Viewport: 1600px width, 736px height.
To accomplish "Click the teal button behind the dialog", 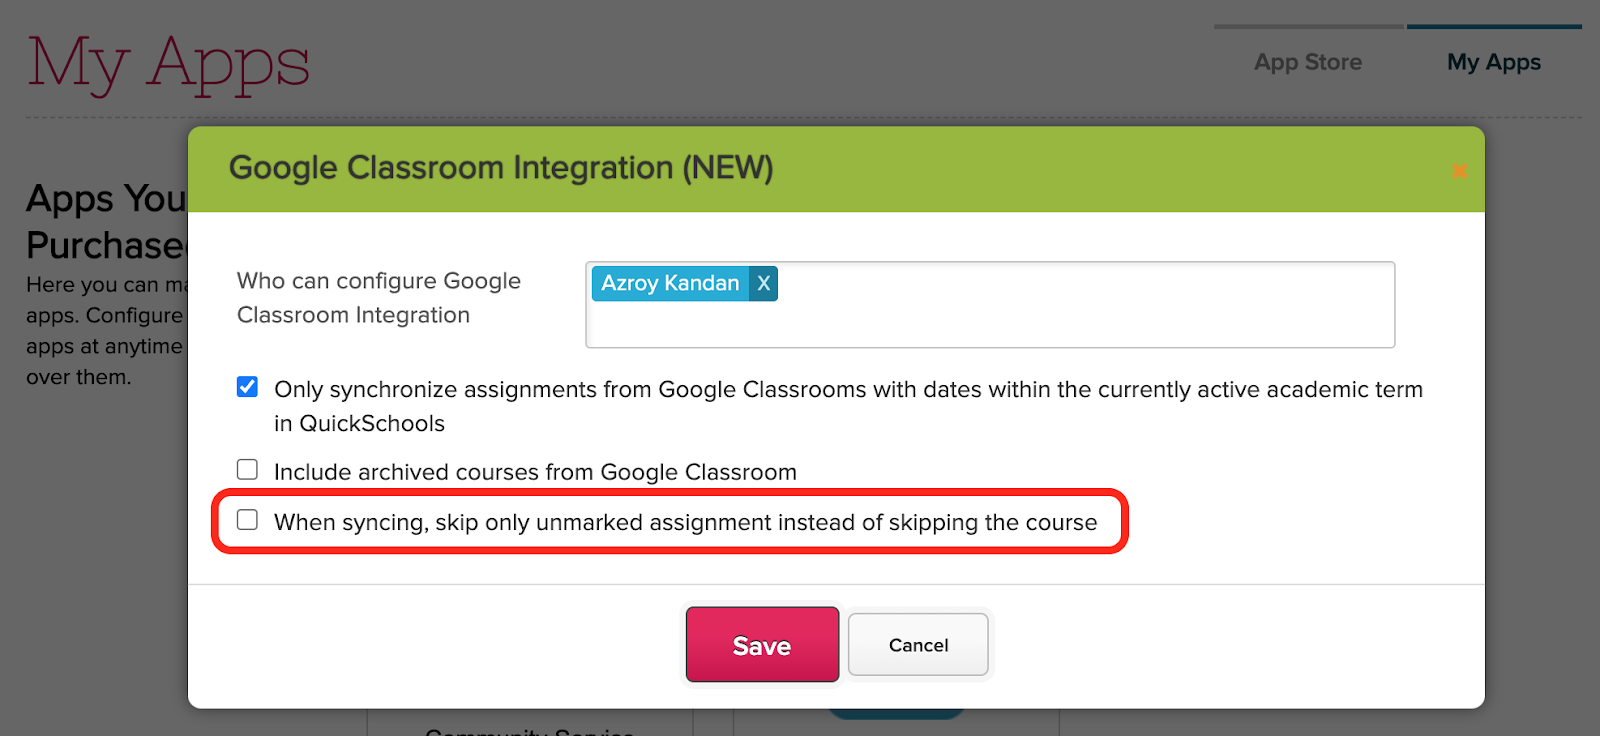I will point(896,713).
